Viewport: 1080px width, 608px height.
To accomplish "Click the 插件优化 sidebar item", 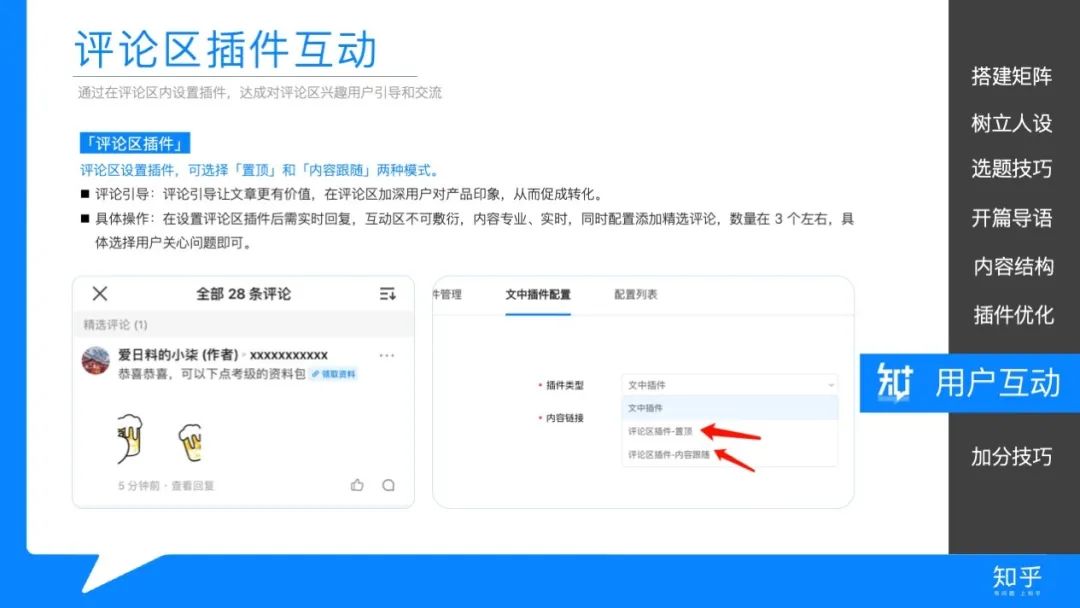I will [x=1013, y=315].
